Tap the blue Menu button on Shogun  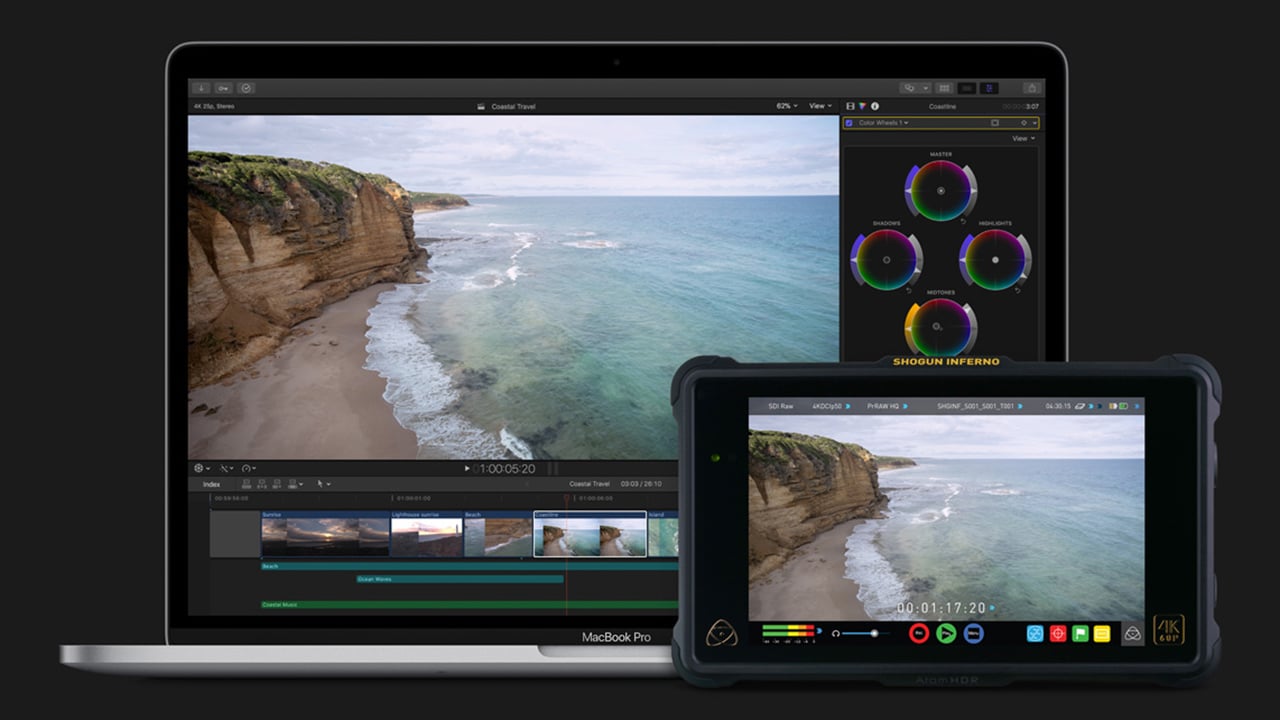point(973,633)
